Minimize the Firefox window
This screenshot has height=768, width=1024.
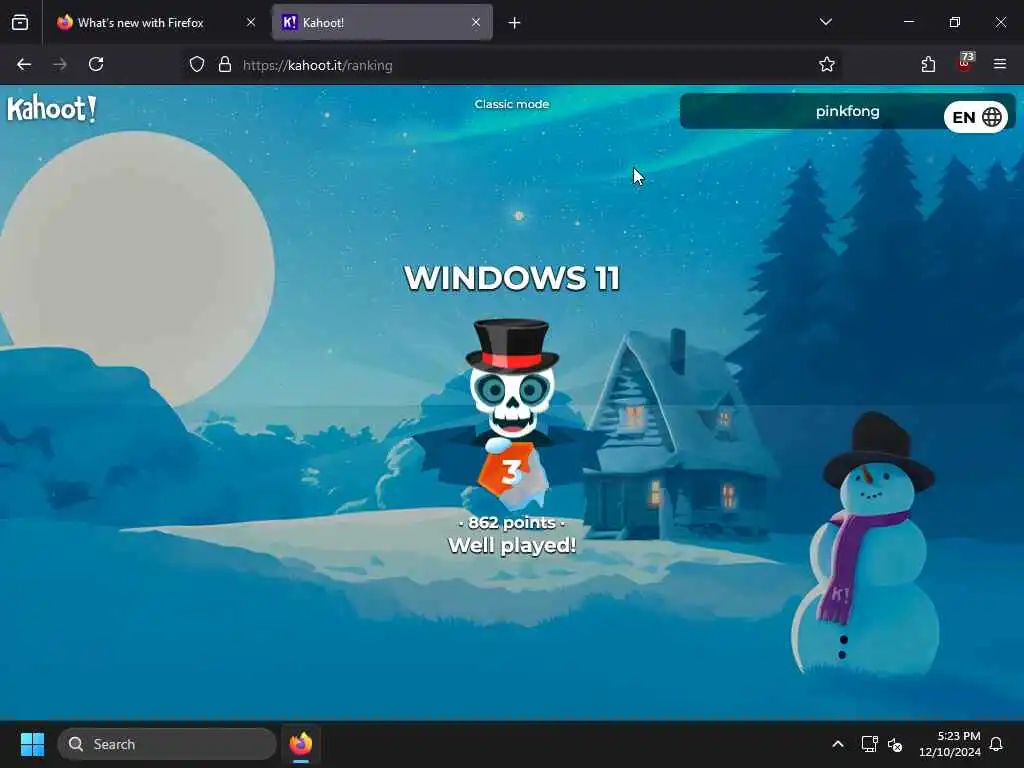908,22
